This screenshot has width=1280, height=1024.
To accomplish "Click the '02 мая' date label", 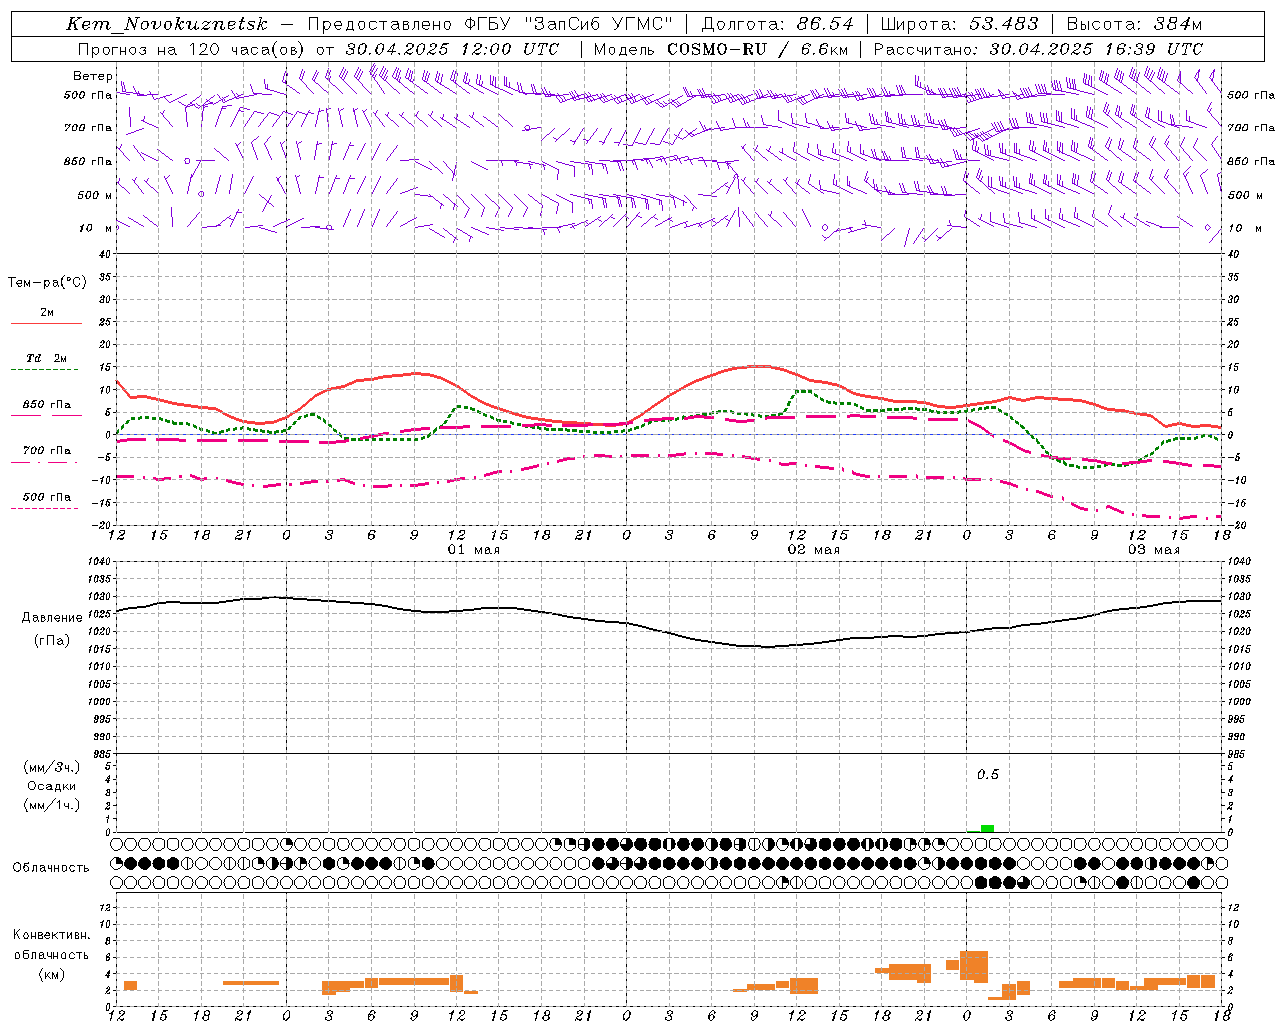I will pyautogui.click(x=814, y=550).
